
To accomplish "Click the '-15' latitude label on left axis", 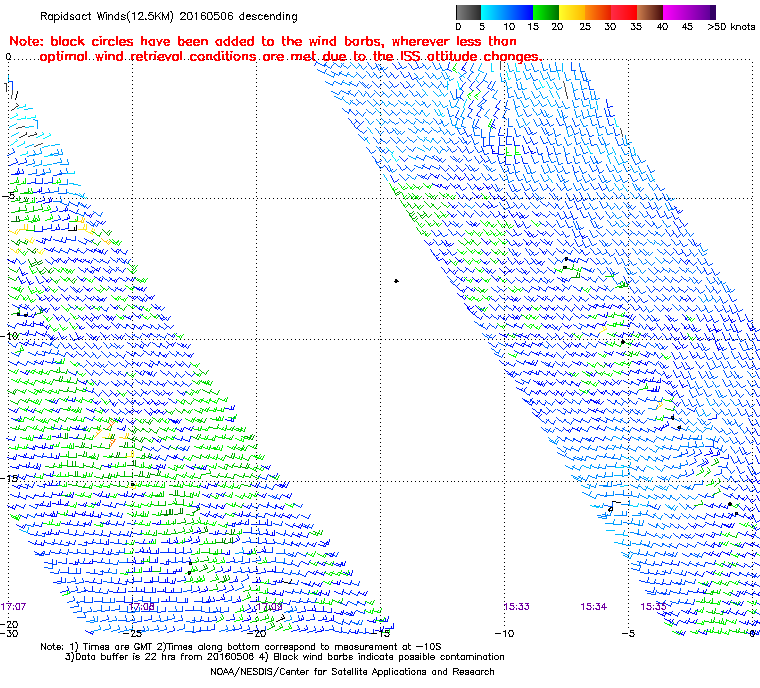I will pyautogui.click(x=9, y=479).
